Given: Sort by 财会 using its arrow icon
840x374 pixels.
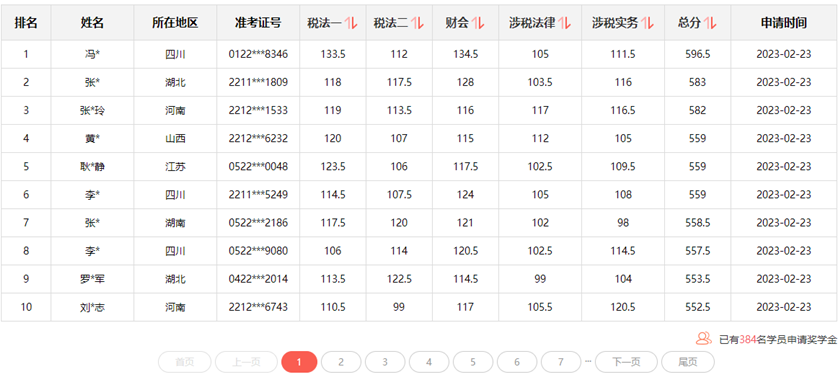Looking at the screenshot, I should (478, 23).
